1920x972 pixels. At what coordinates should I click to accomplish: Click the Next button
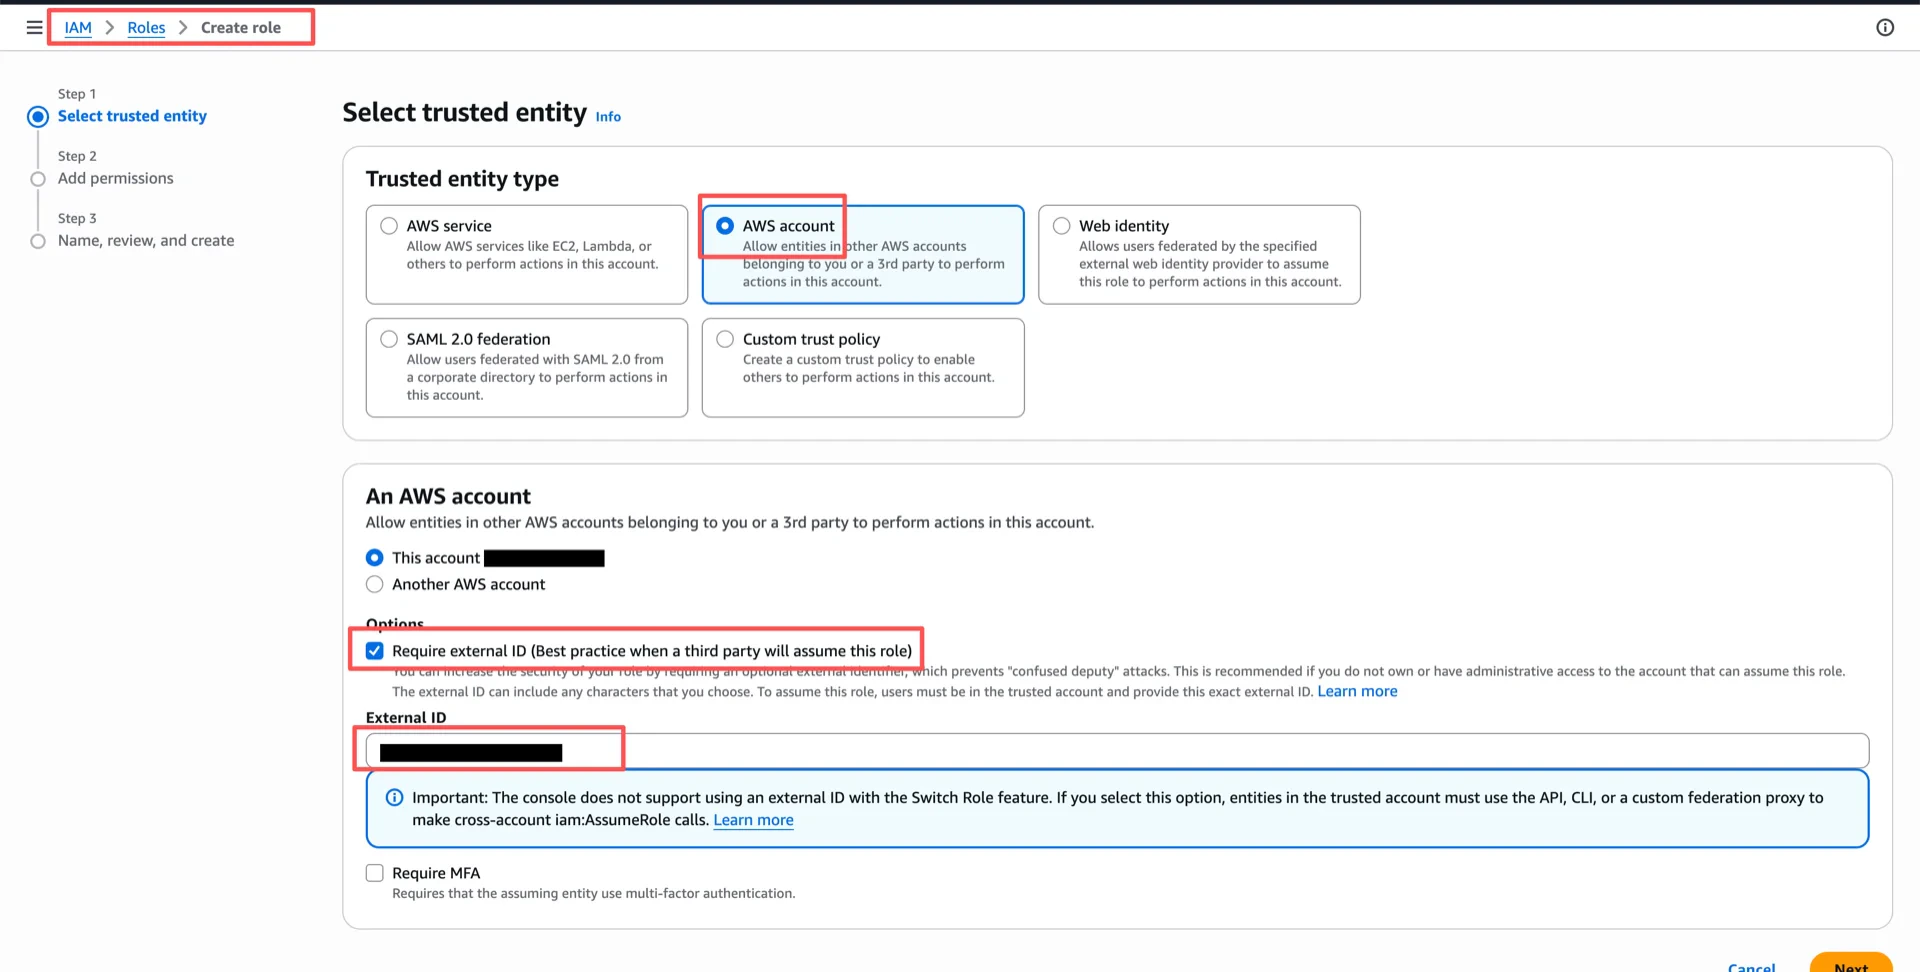[x=1851, y=962]
